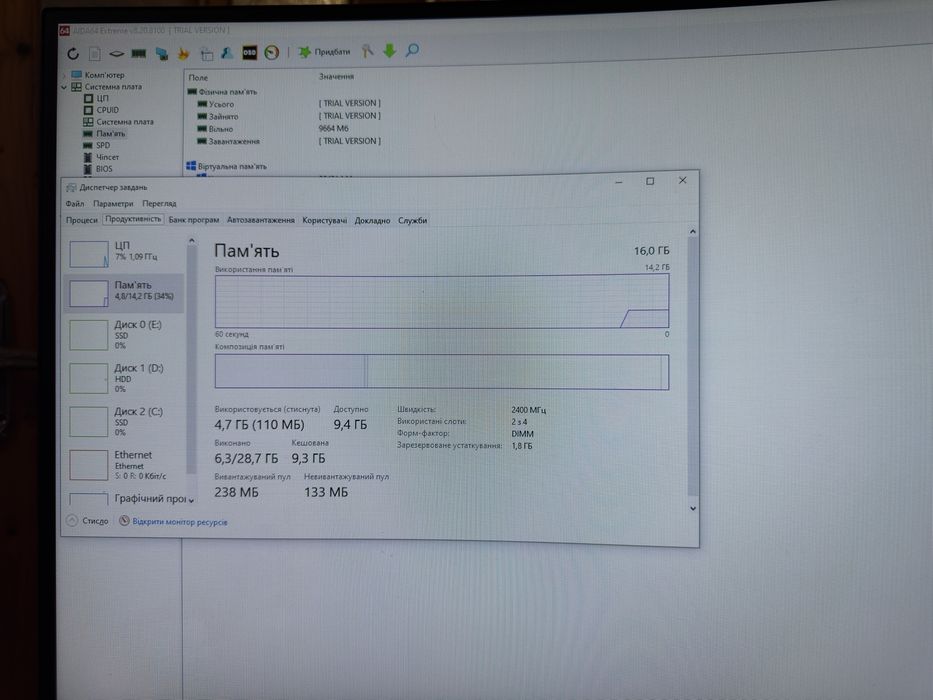Click the person-shaped AIDA64 toolbar icon
Image resolution: width=933 pixels, height=700 pixels.
(x=227, y=53)
